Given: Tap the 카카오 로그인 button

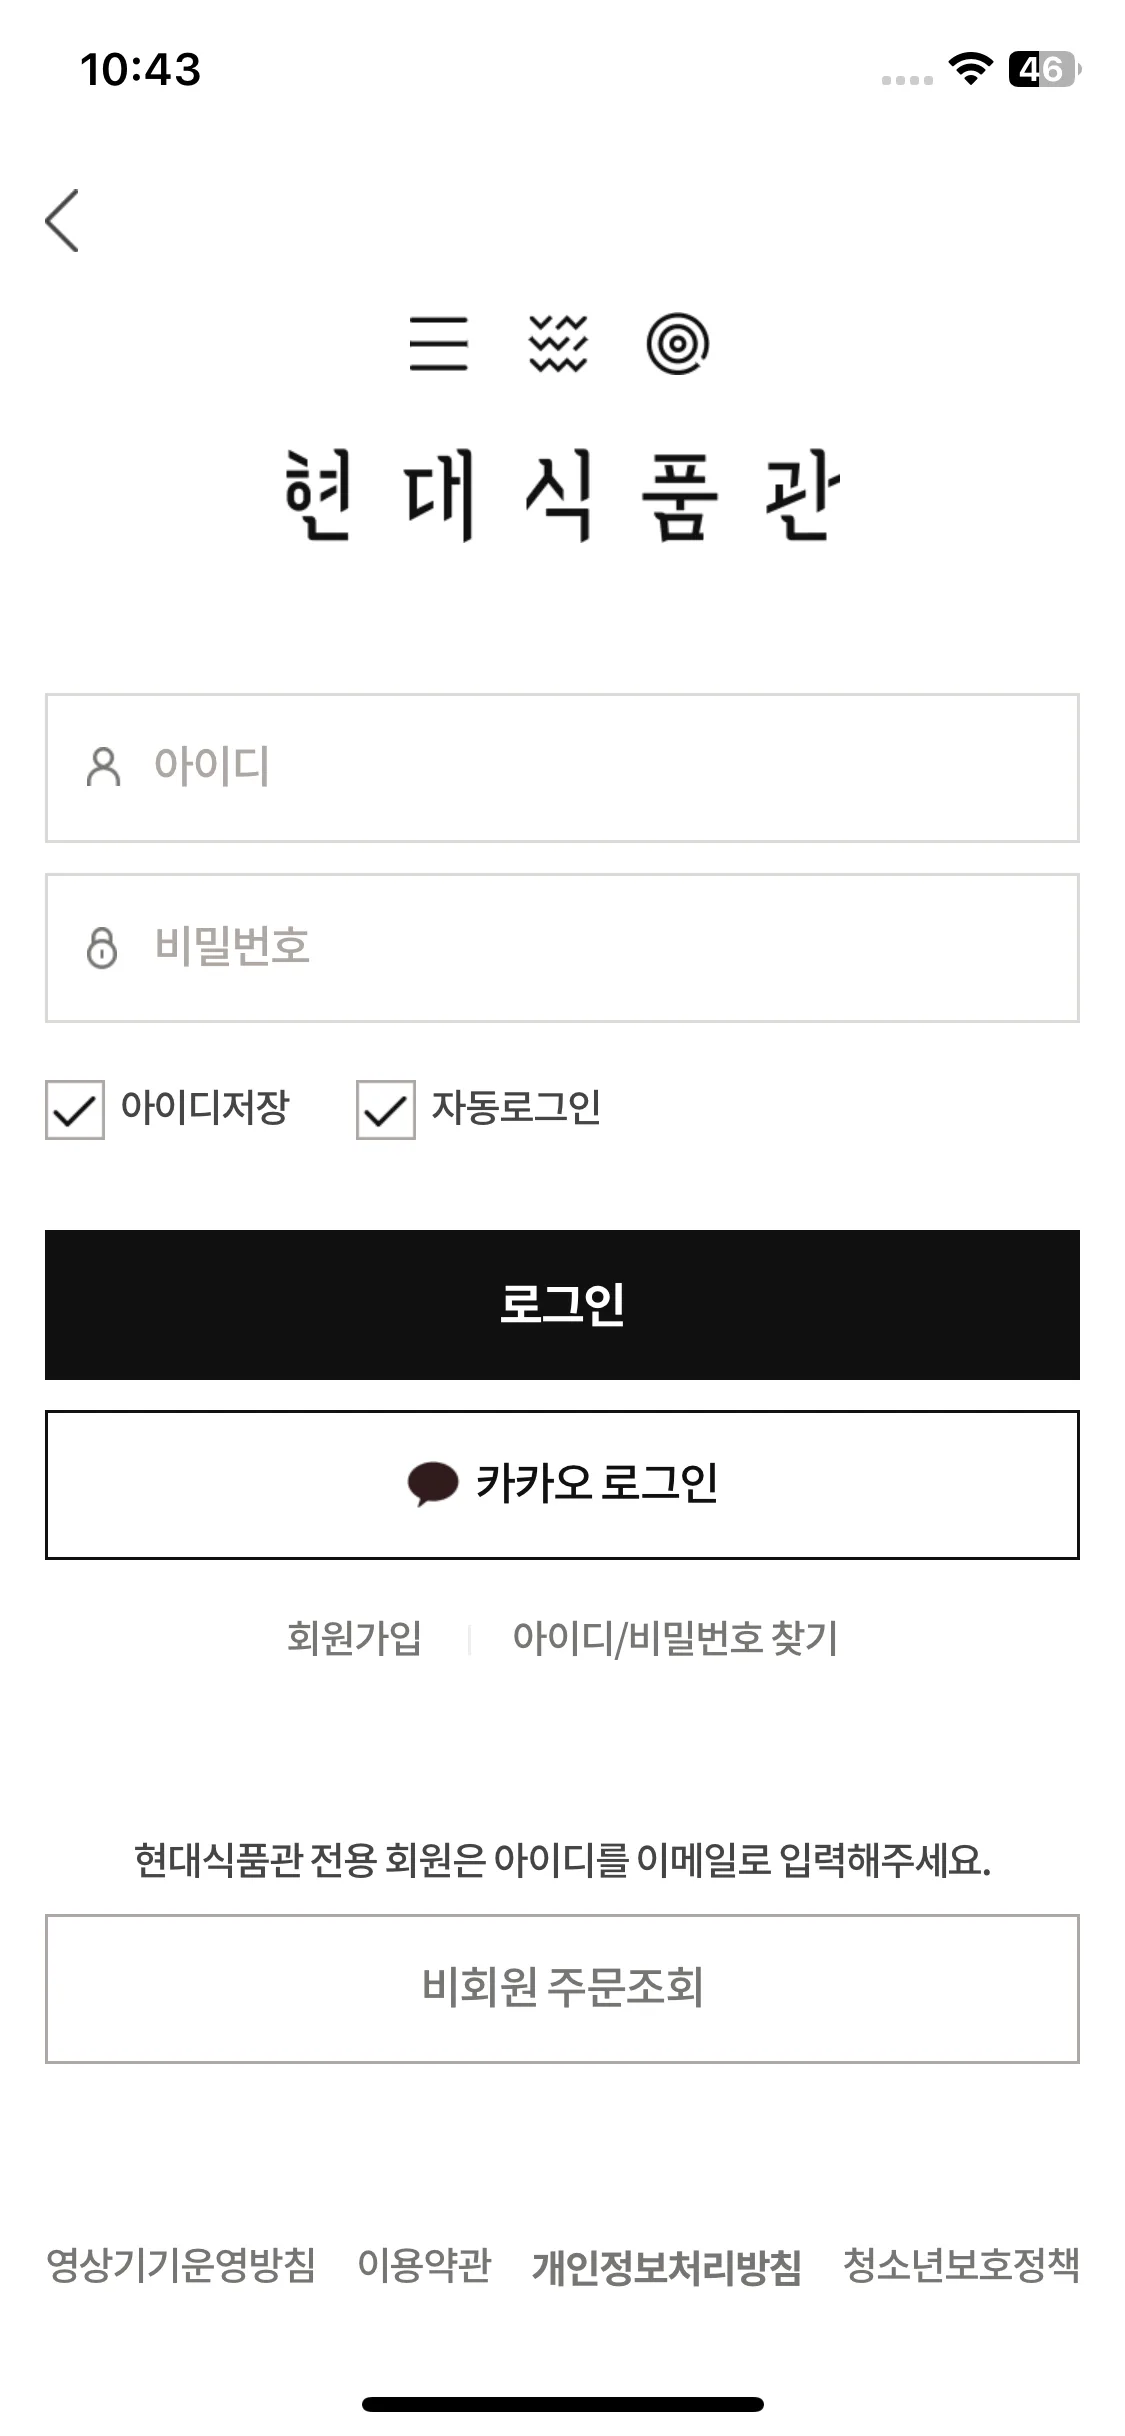Looking at the screenshot, I should coord(562,1485).
